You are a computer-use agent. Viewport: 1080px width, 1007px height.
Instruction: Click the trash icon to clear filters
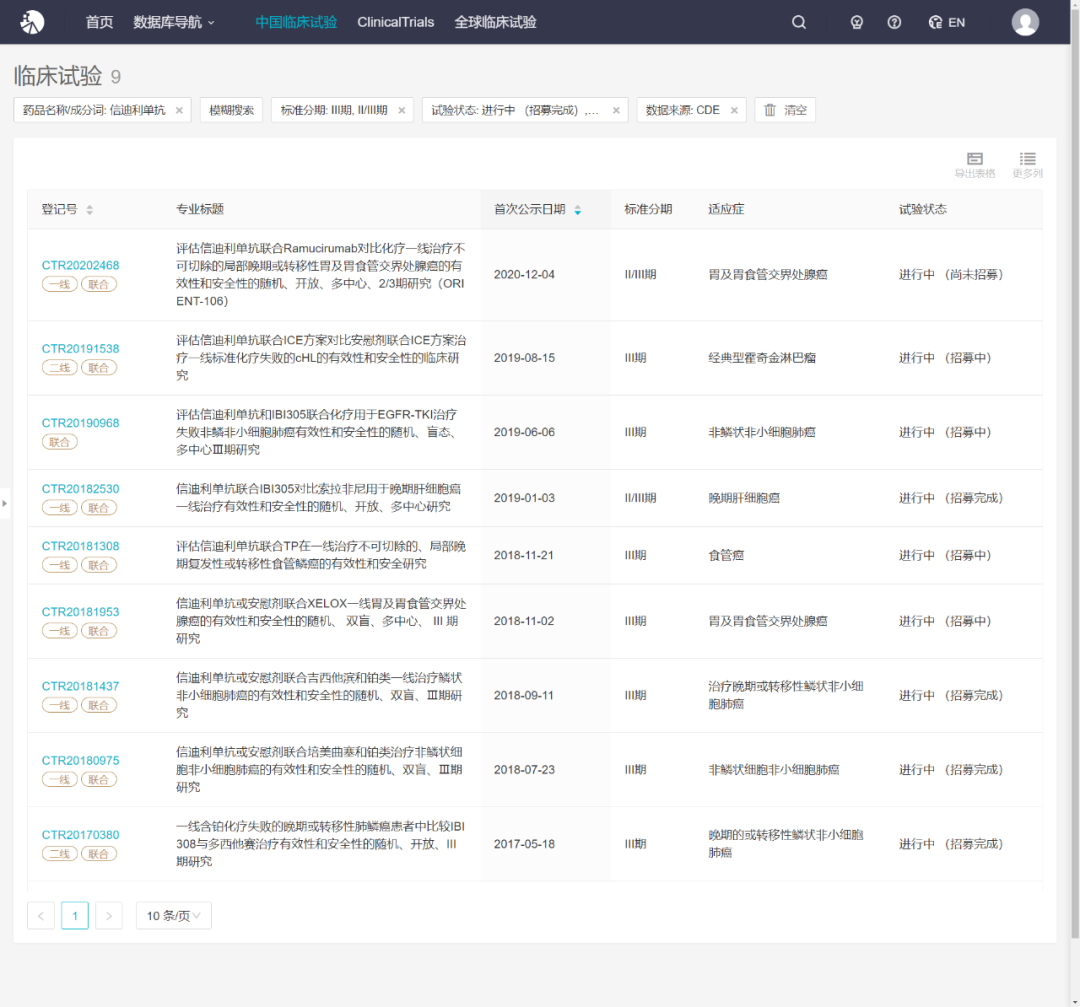(x=770, y=110)
